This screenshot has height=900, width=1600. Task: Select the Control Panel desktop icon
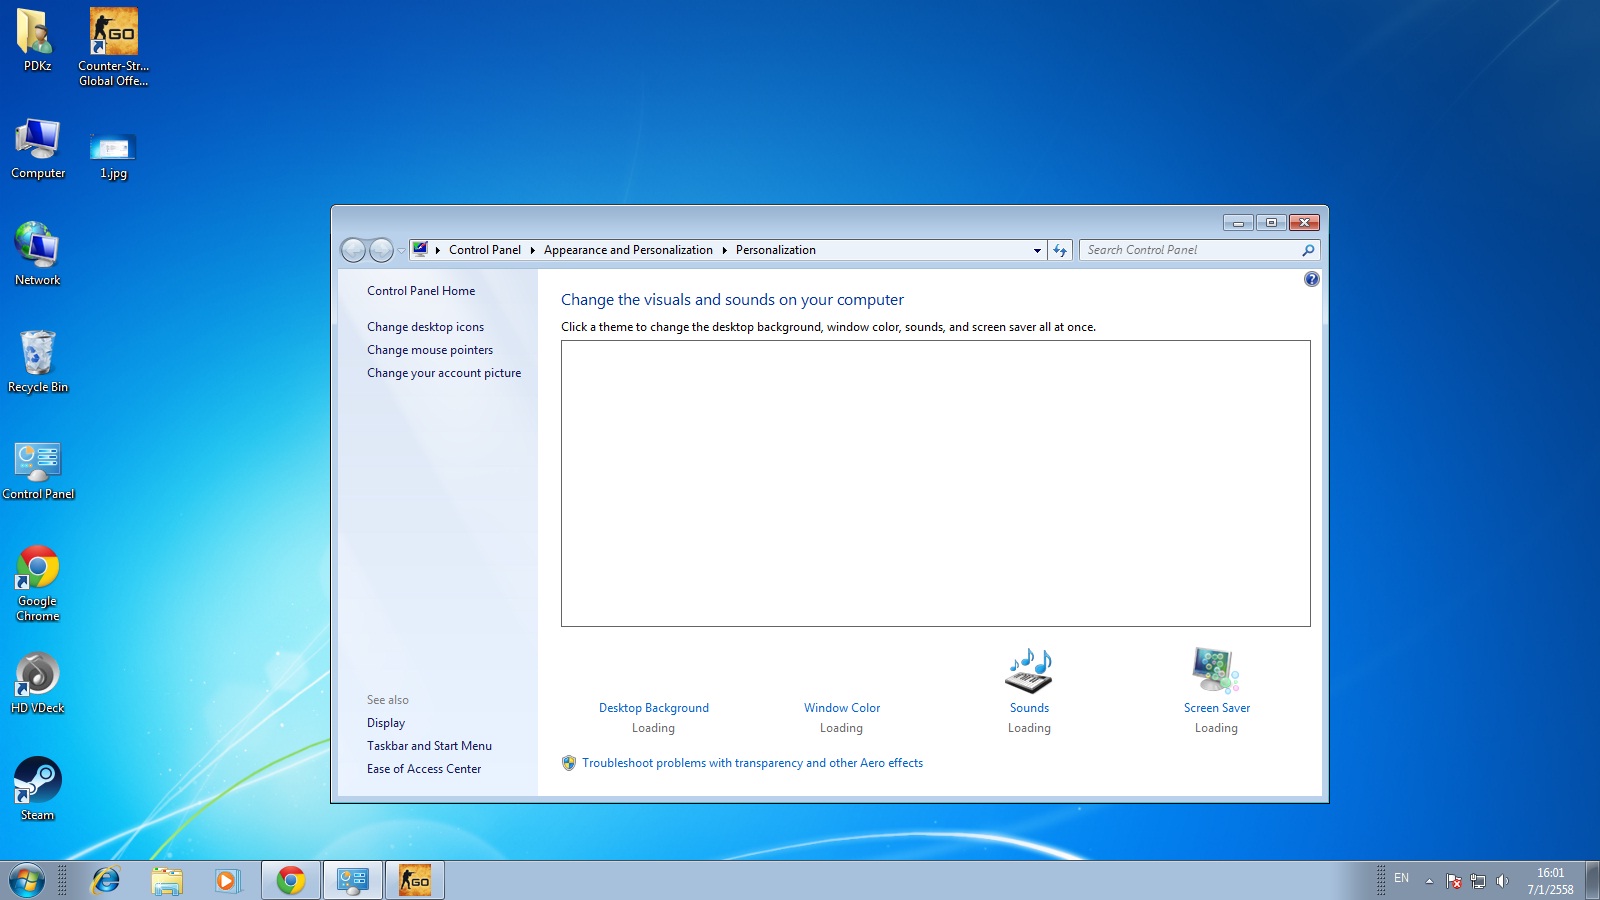[38, 470]
